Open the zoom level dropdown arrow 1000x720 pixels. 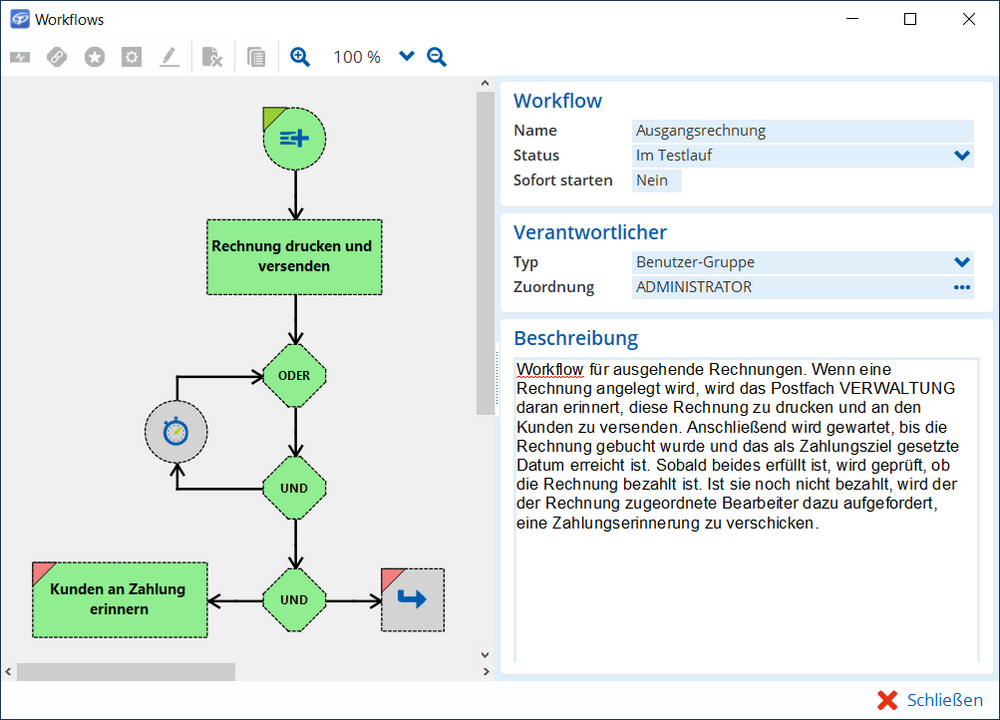tap(406, 57)
